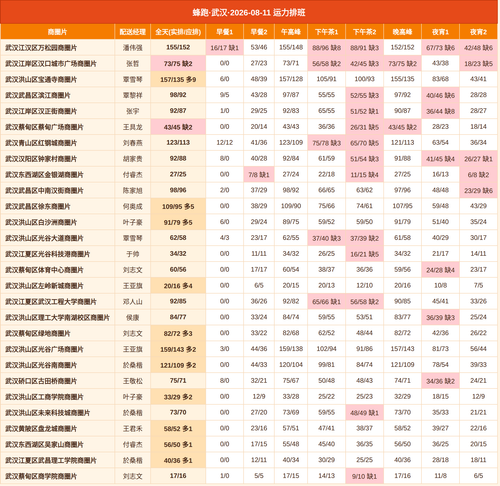The height and width of the screenshot is (486, 500).
Task: Select row name 武汉江岸区汉口城市广场商圈片
Action: click(51, 64)
